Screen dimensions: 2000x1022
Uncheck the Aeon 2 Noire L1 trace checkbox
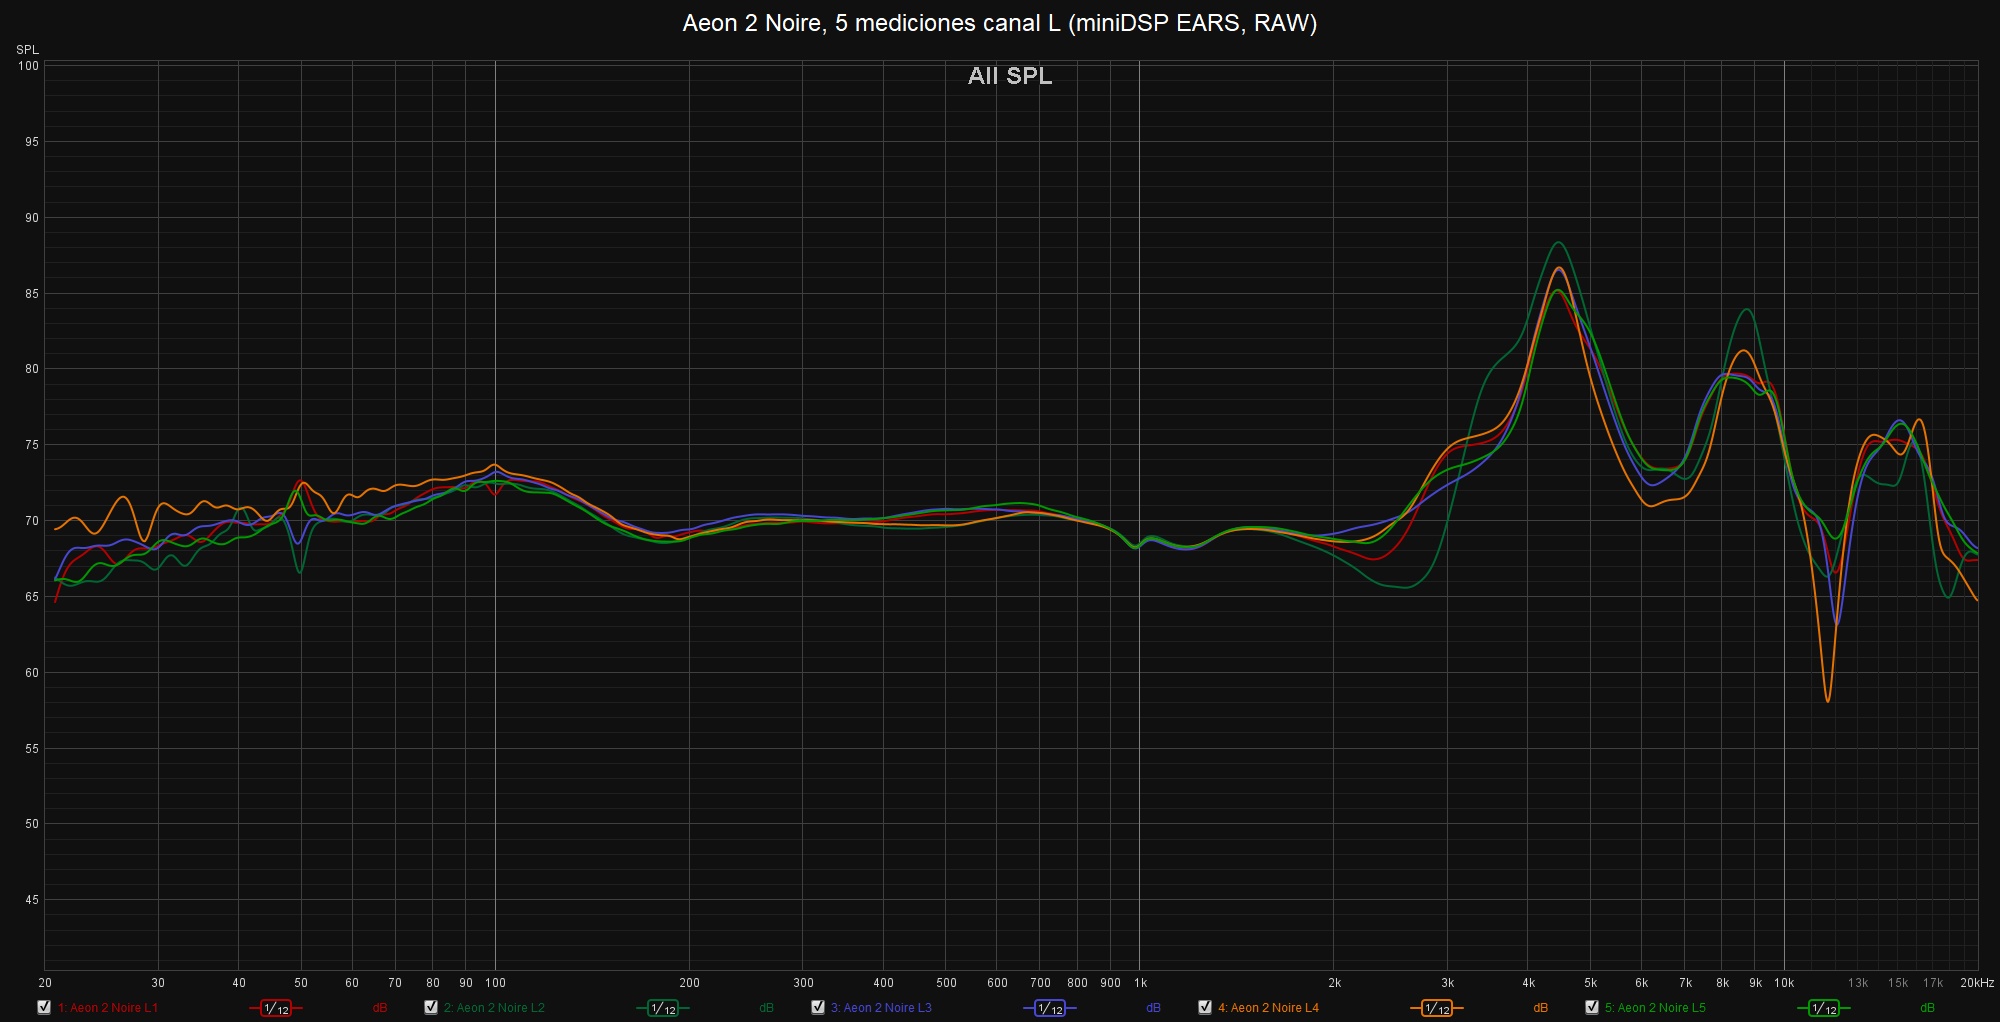[44, 1007]
